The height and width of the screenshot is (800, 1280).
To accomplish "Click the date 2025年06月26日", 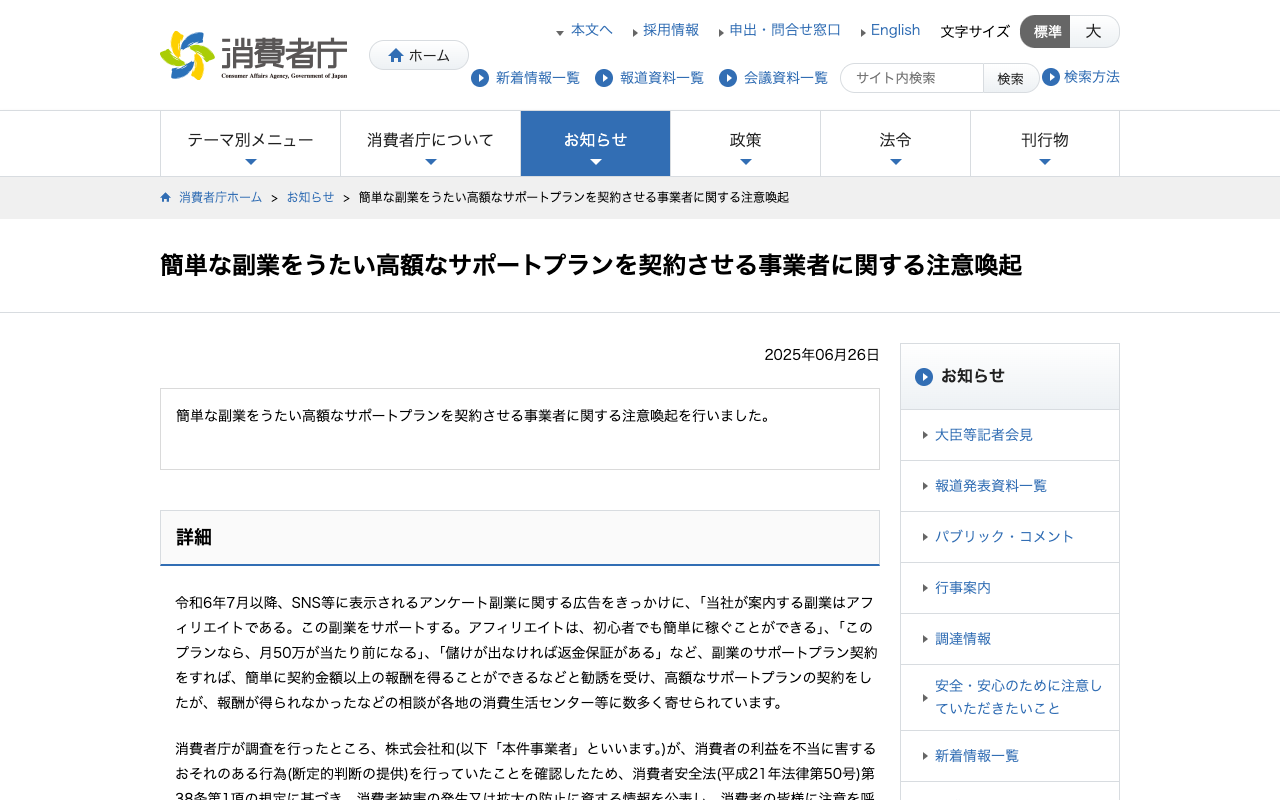I will [x=822, y=354].
